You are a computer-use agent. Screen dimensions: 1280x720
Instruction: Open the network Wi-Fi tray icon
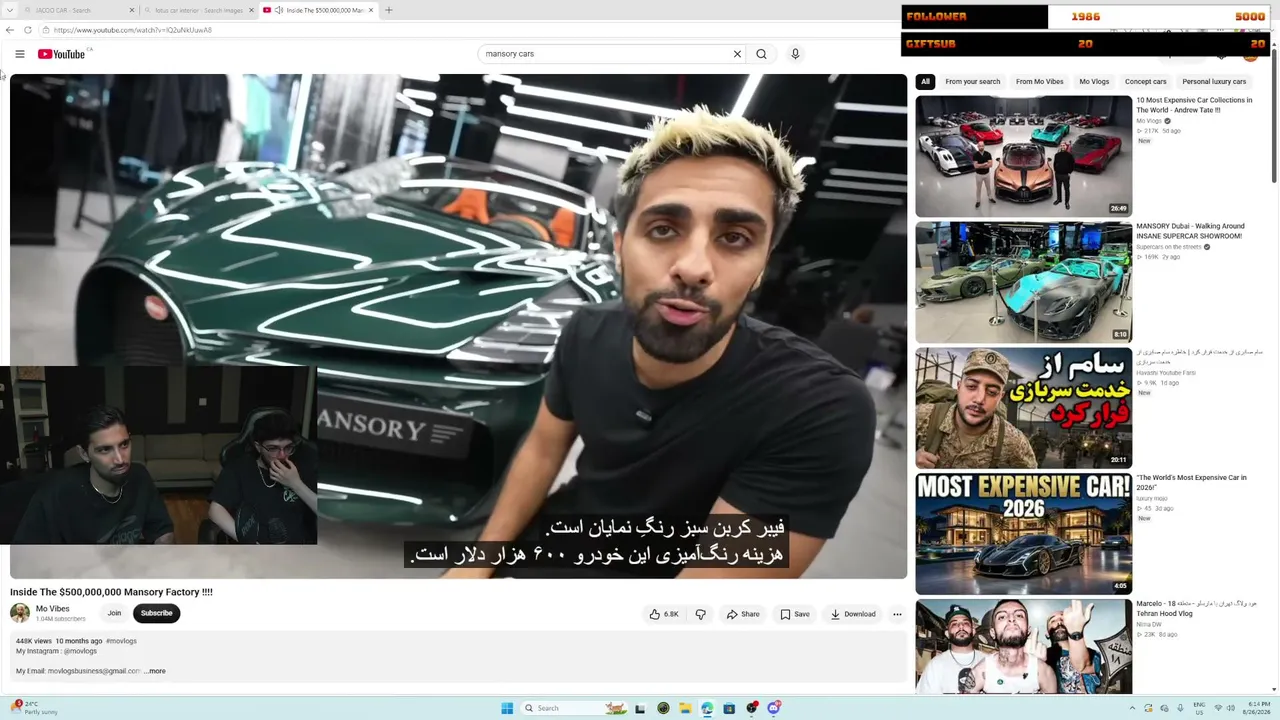(x=1218, y=708)
